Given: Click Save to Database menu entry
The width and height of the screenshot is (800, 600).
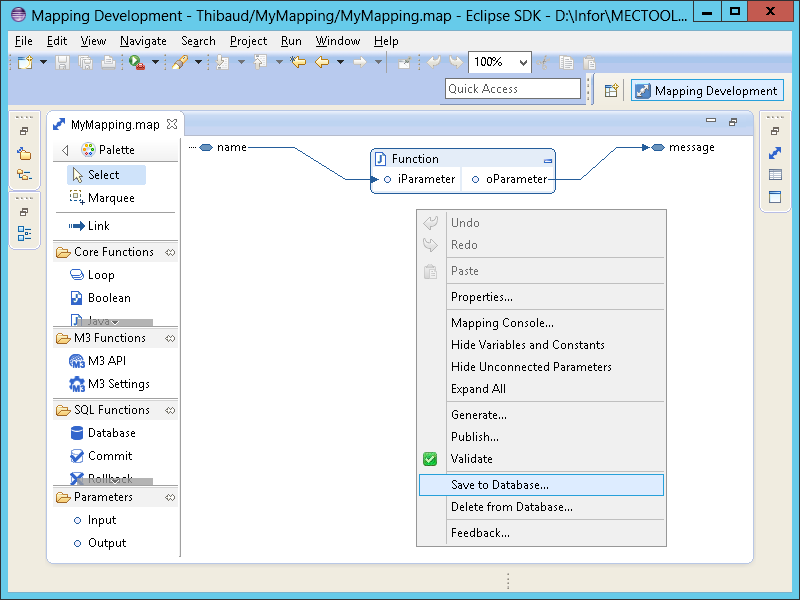Looking at the screenshot, I should pos(499,485).
